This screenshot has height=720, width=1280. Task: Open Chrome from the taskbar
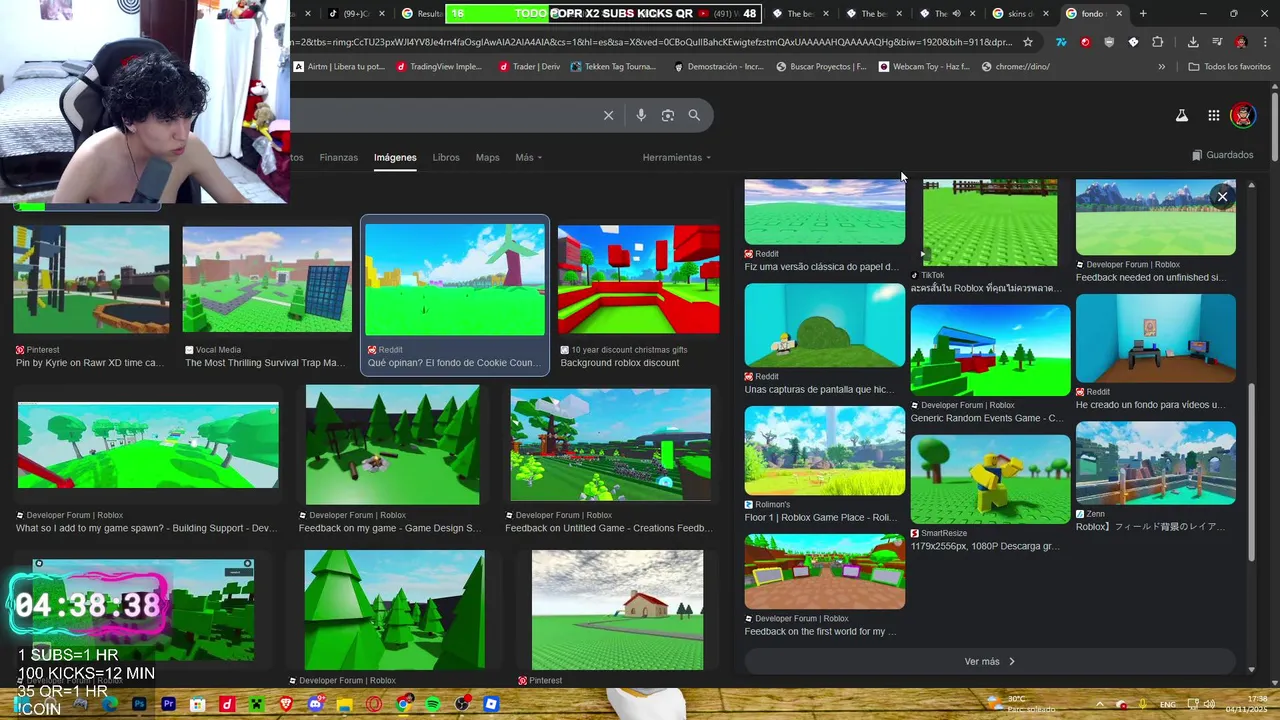click(403, 704)
